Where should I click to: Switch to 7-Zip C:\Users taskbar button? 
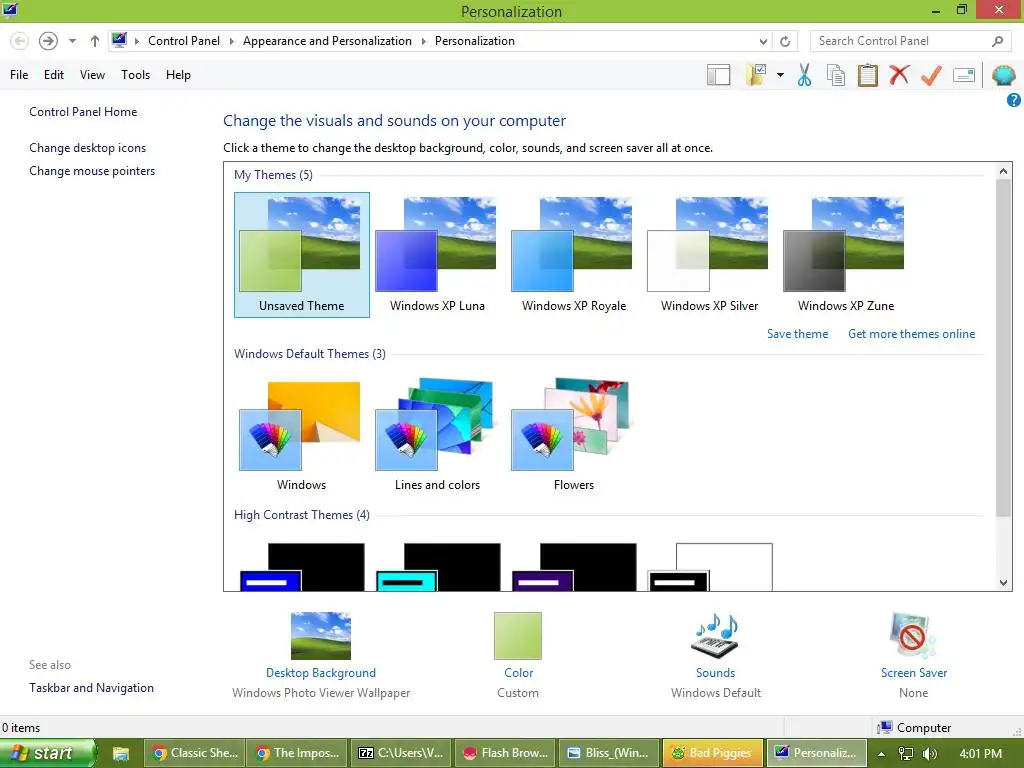click(402, 753)
